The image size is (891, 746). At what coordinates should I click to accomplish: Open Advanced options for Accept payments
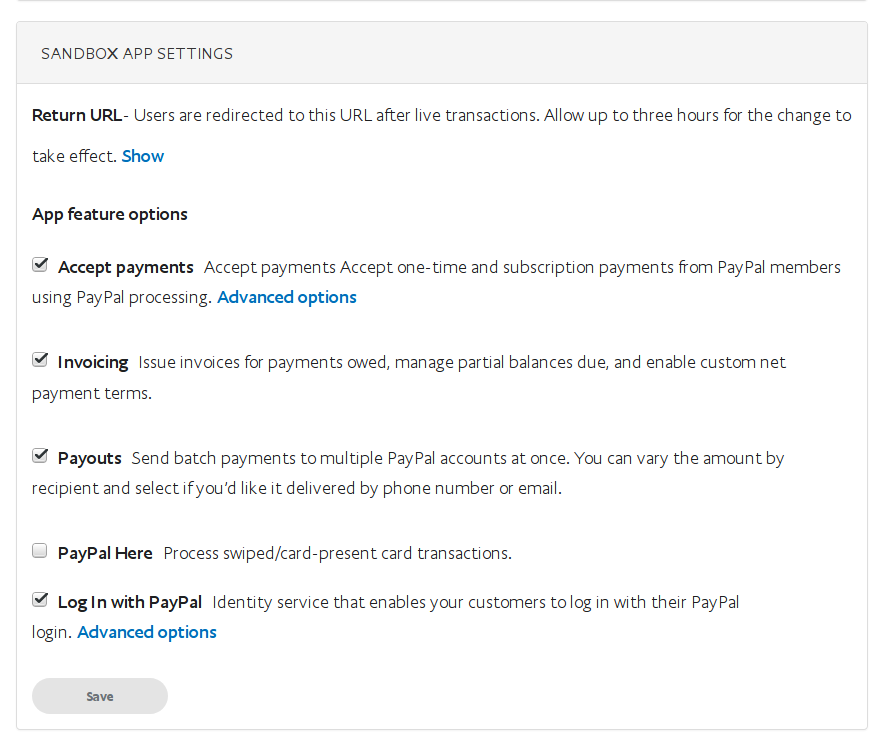(x=287, y=297)
